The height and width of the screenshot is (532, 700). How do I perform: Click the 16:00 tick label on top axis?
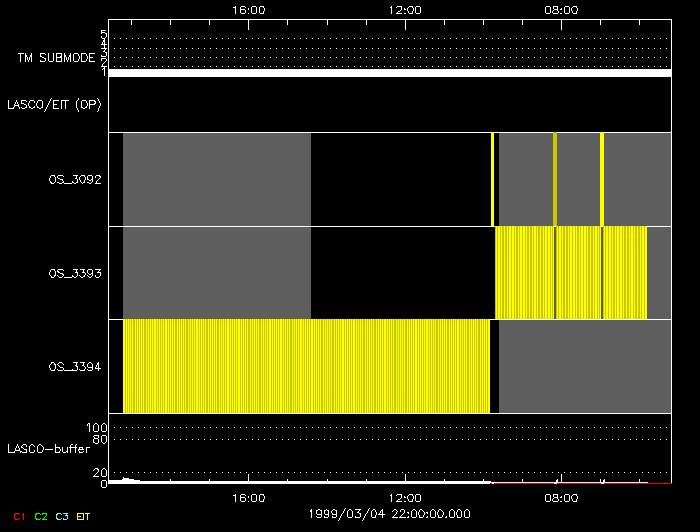point(248,10)
